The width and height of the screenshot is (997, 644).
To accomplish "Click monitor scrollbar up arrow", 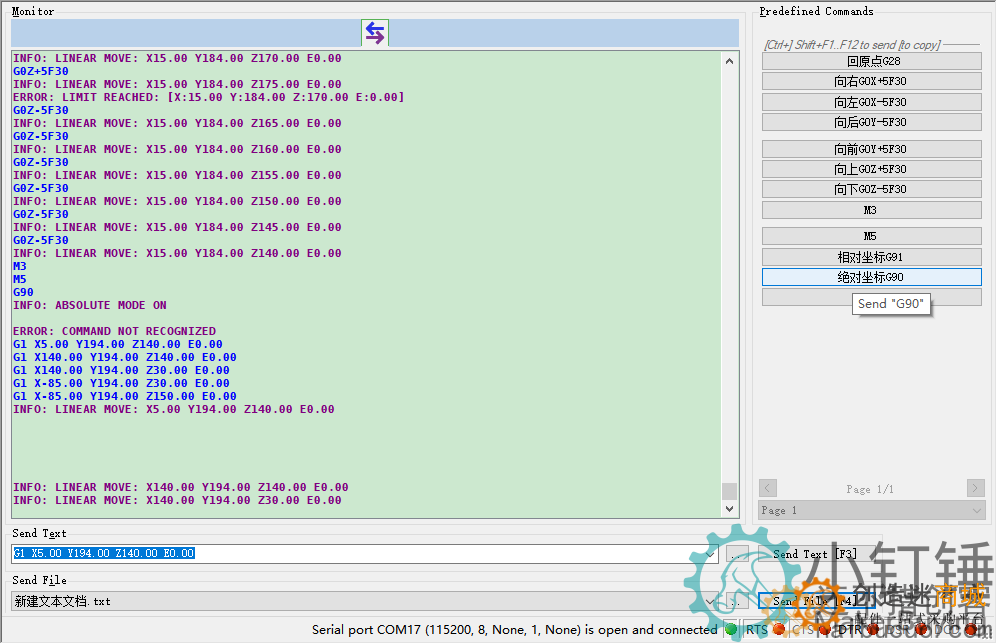I will [729, 61].
